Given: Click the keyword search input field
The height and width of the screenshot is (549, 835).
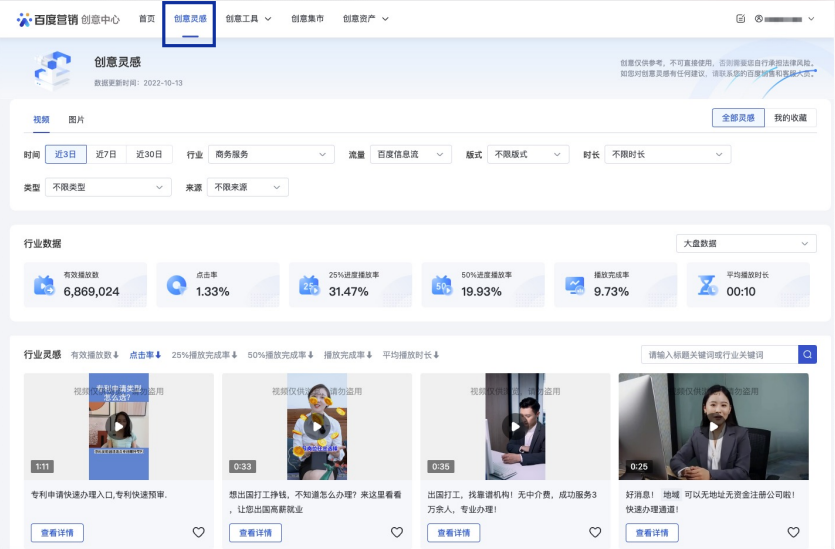Looking at the screenshot, I should [x=719, y=354].
